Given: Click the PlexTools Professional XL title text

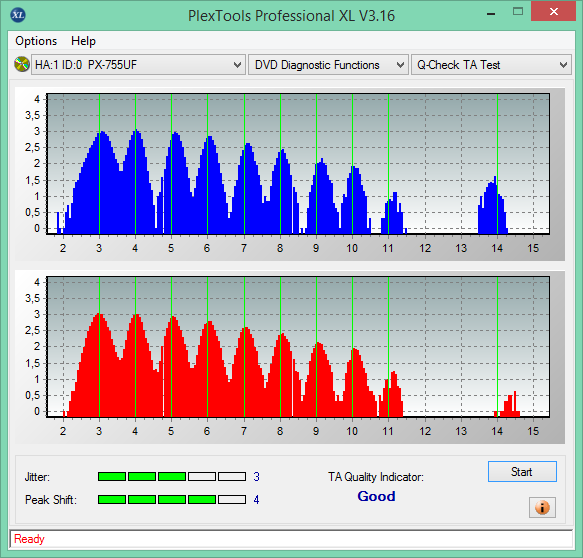Looking at the screenshot, I should tap(291, 16).
